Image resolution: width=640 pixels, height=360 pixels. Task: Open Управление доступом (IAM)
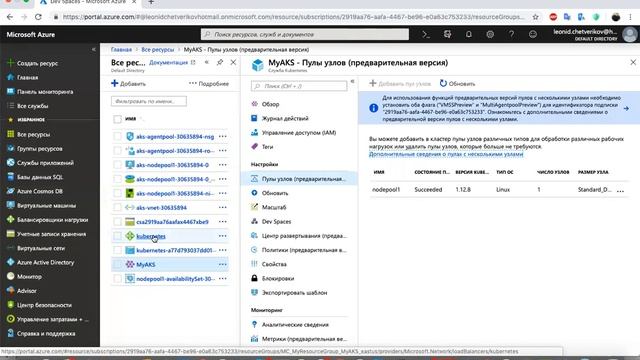point(299,133)
